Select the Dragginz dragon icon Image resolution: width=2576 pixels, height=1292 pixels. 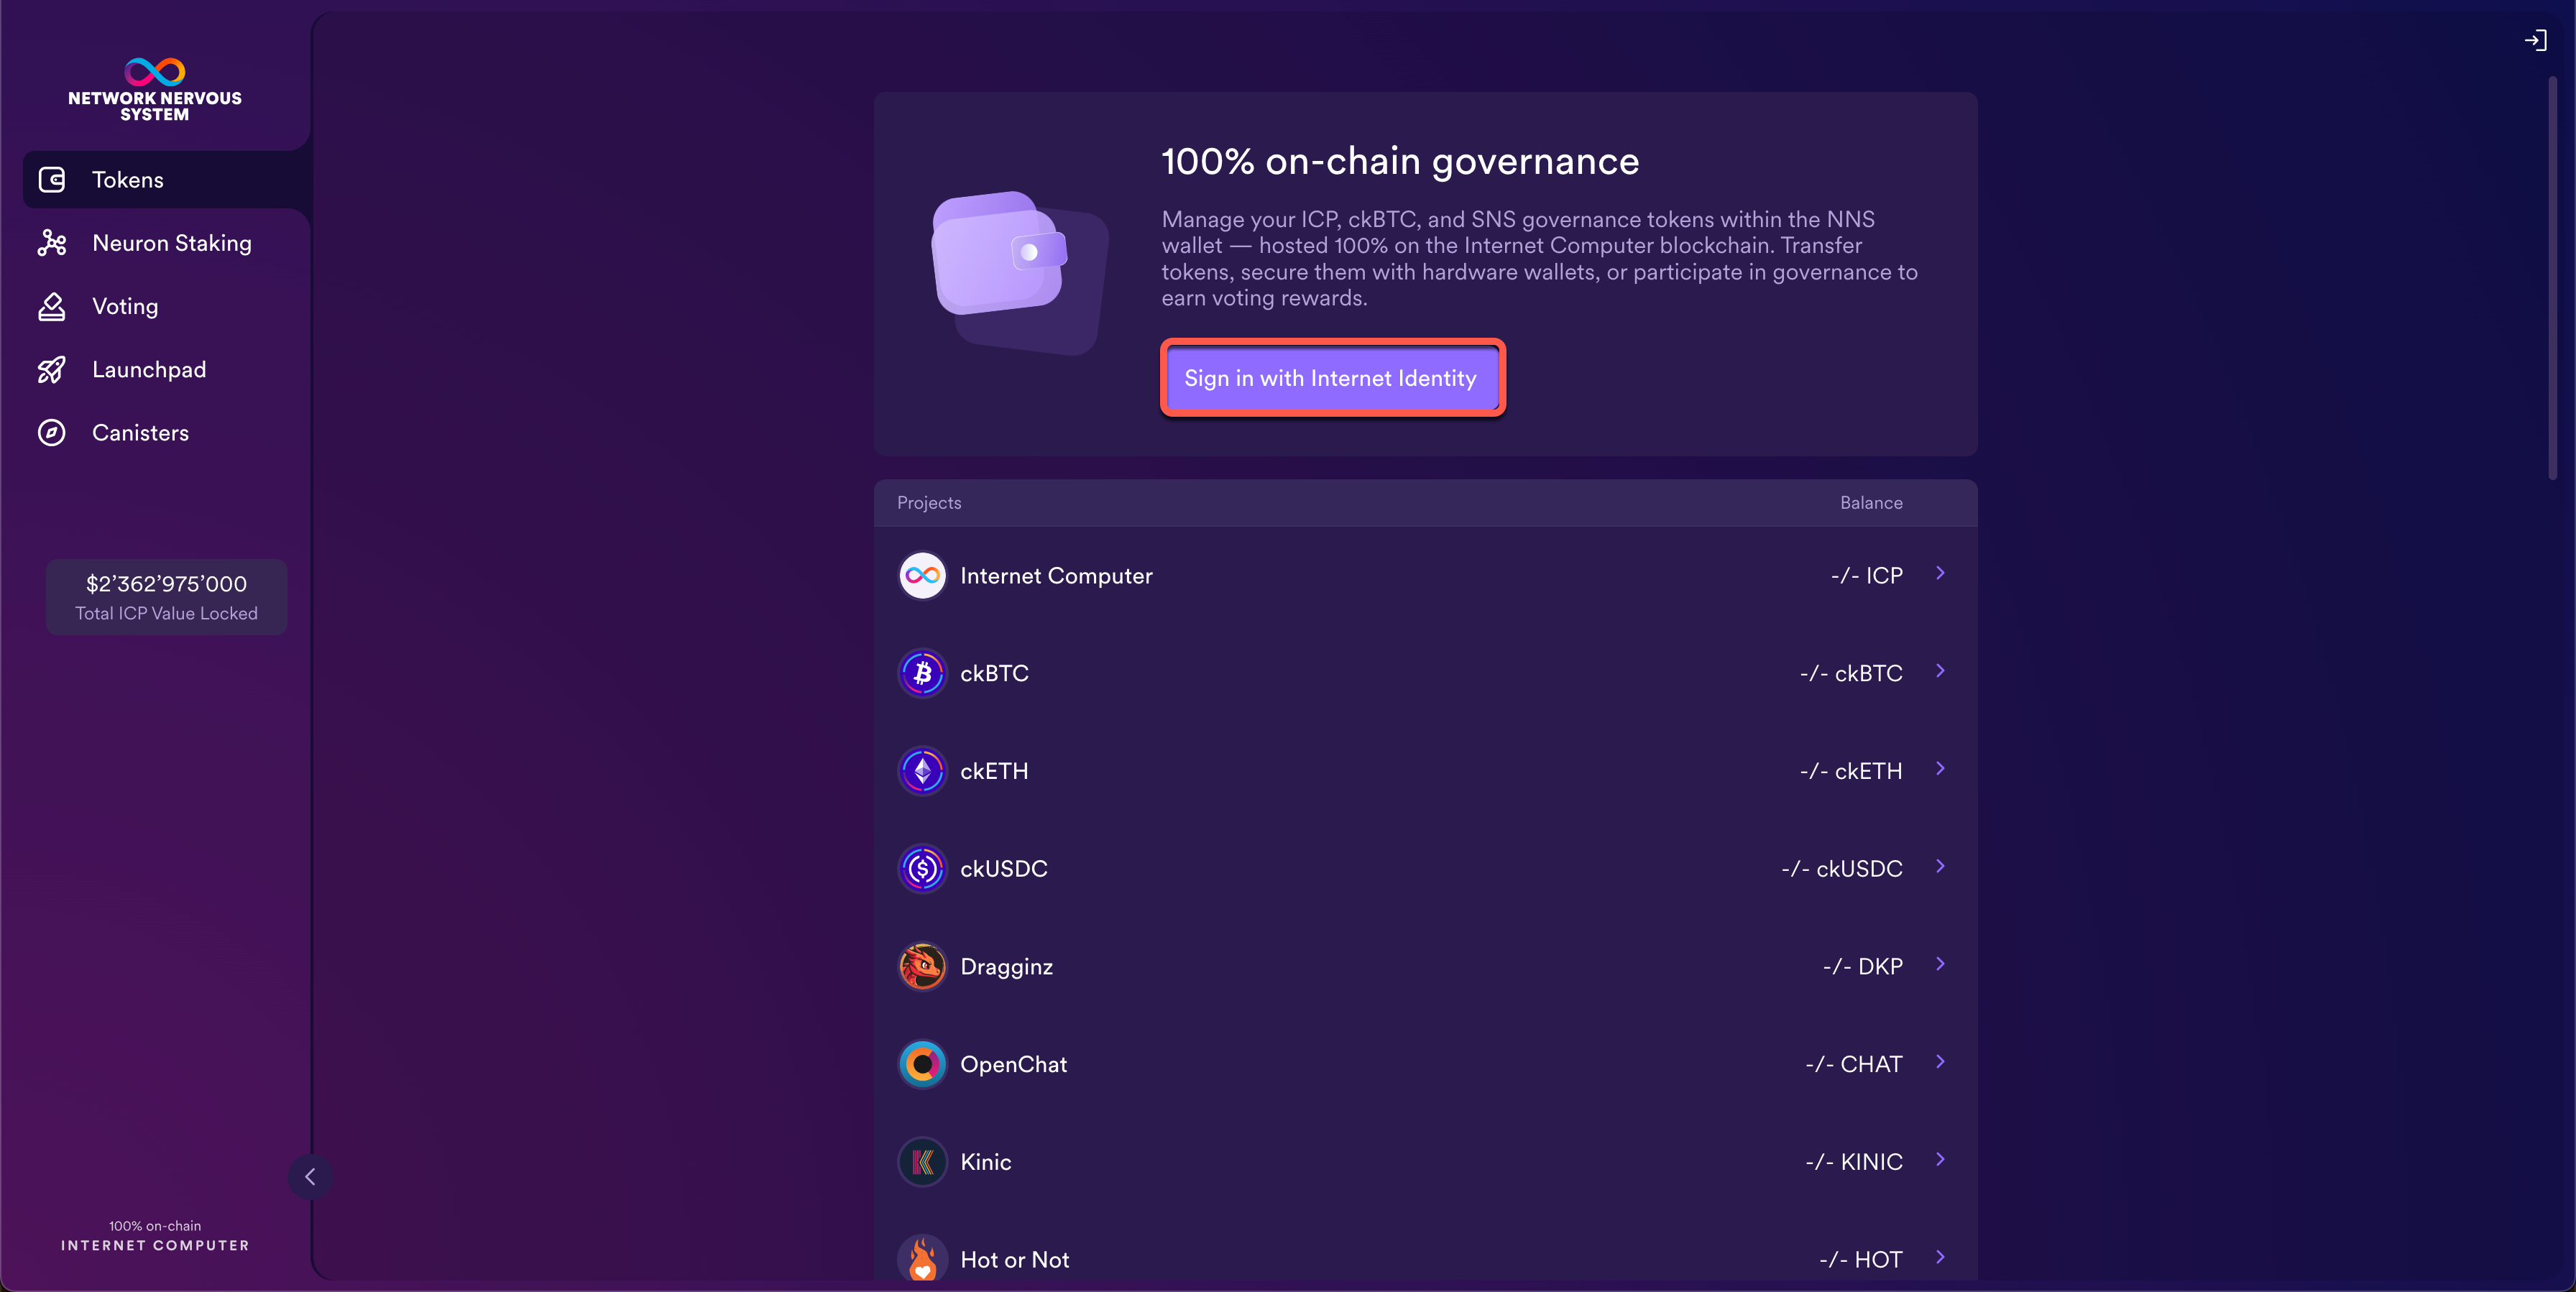[922, 966]
